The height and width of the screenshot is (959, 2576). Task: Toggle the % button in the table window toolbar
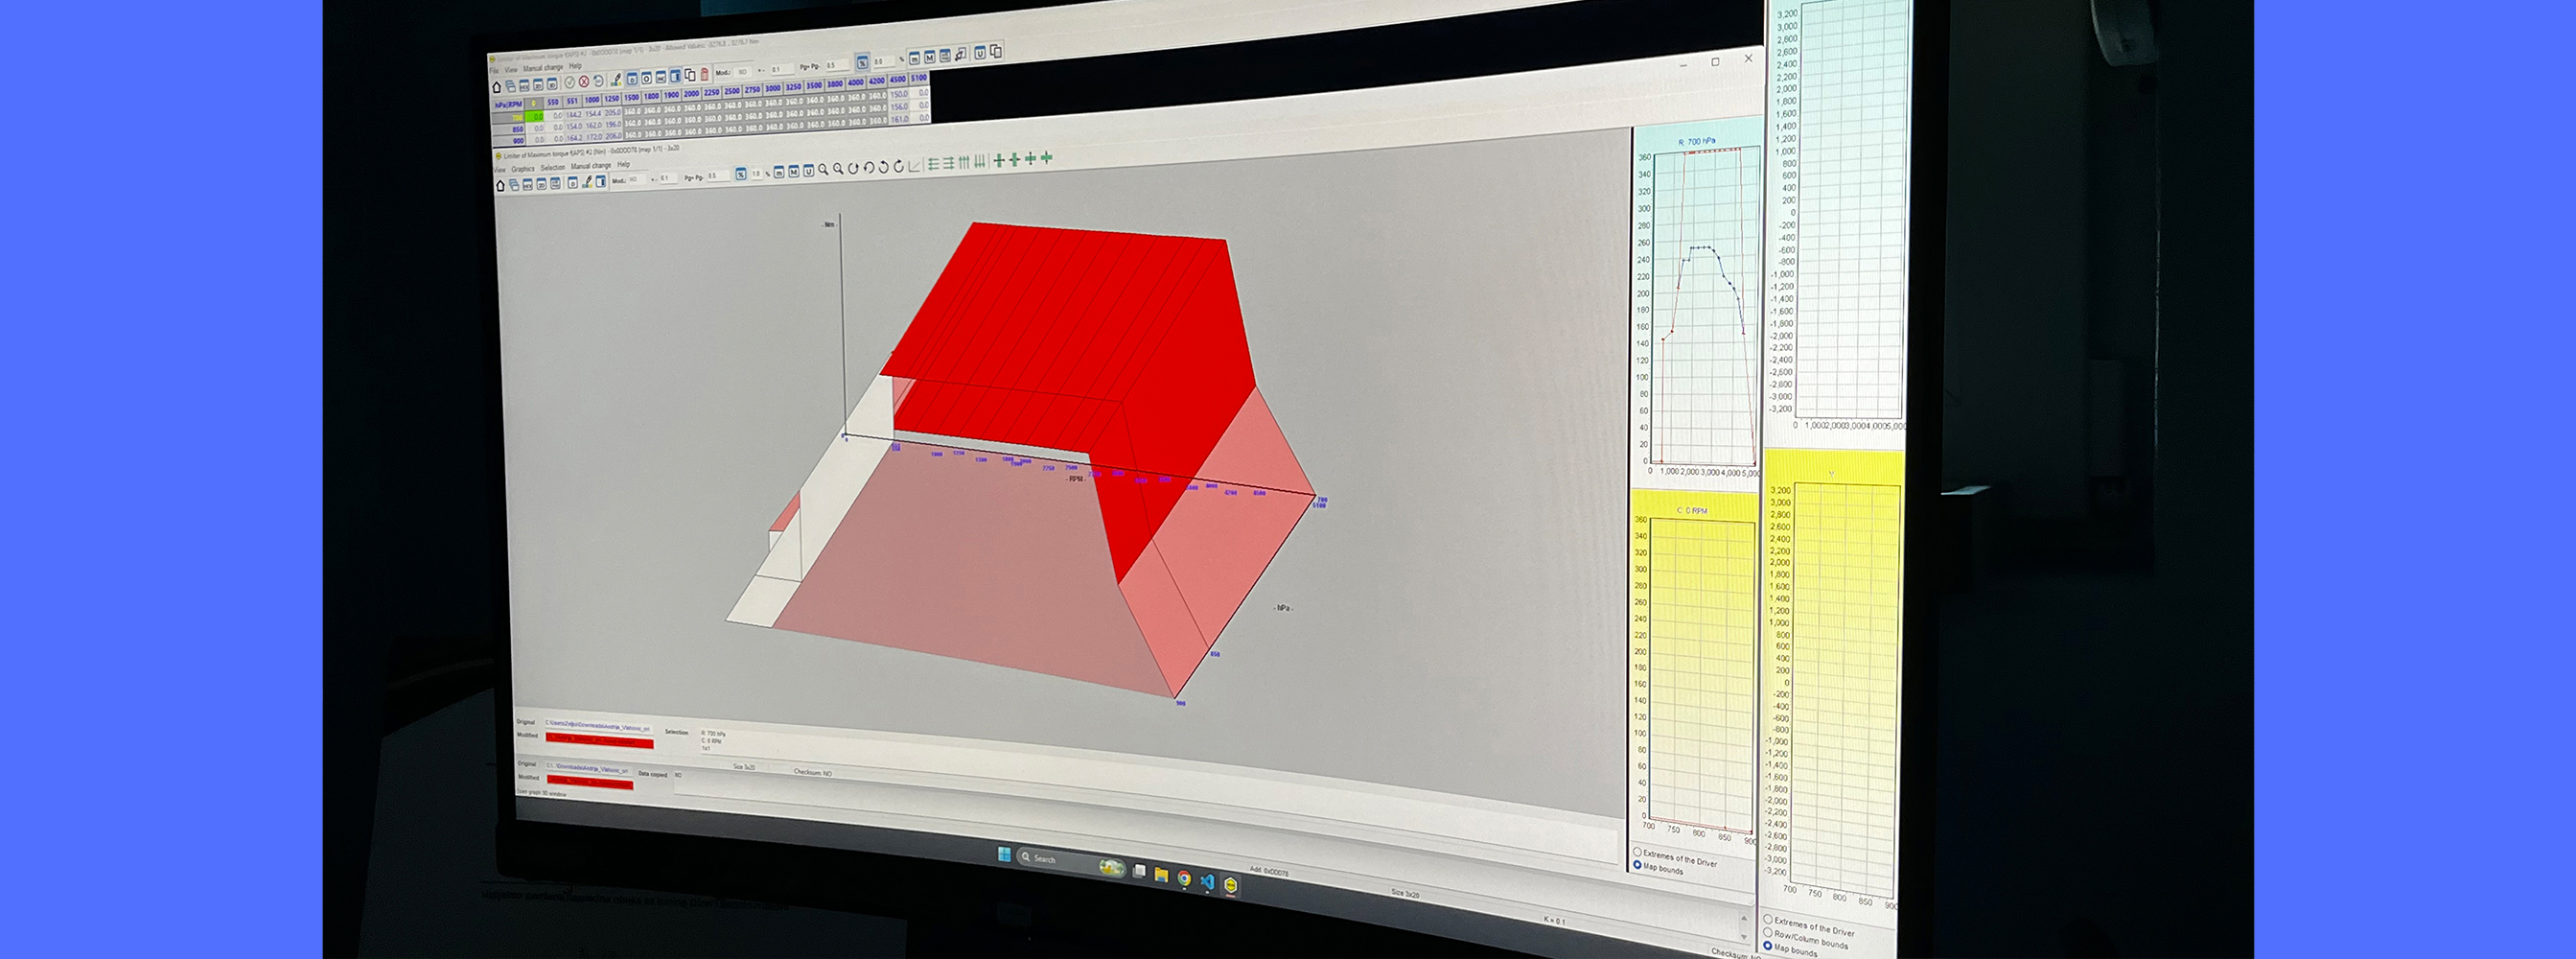tap(862, 63)
